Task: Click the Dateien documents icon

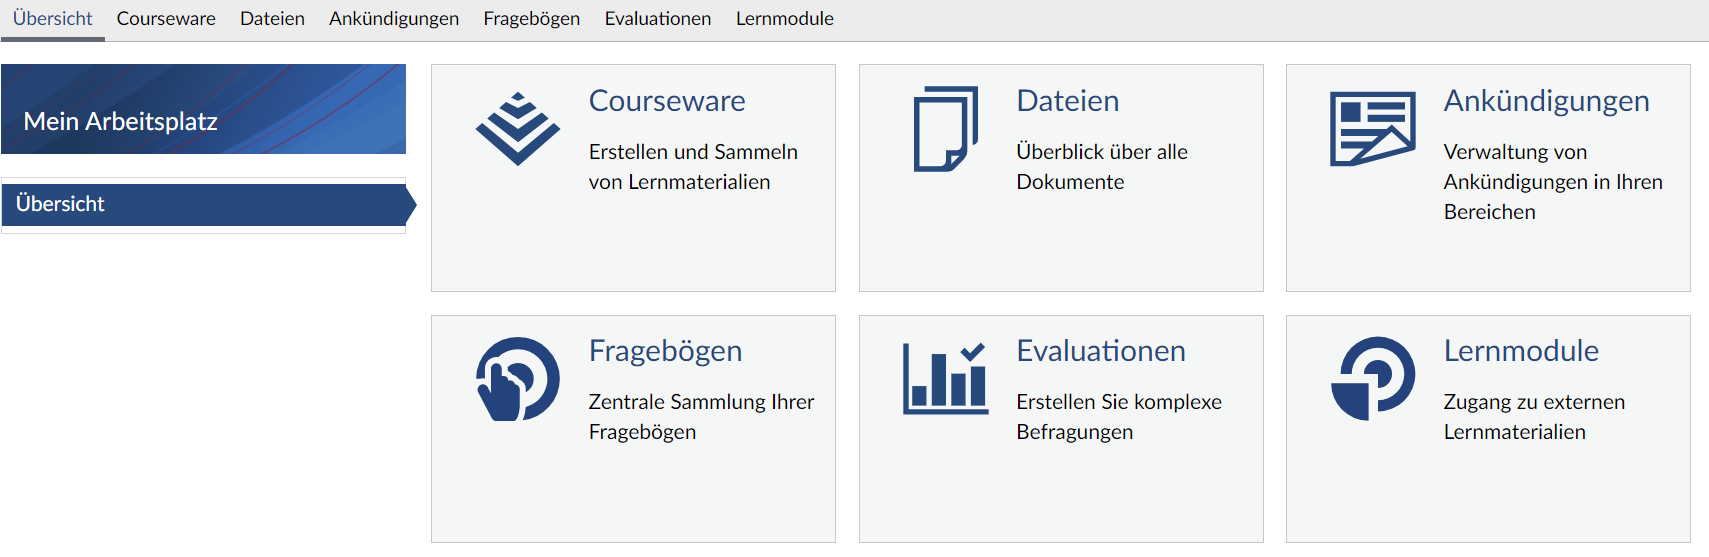Action: (x=946, y=129)
